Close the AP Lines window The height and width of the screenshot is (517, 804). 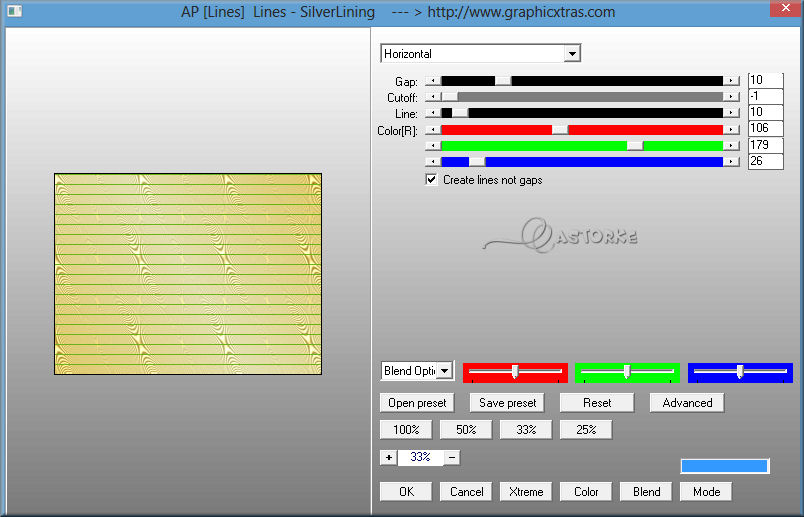(785, 8)
